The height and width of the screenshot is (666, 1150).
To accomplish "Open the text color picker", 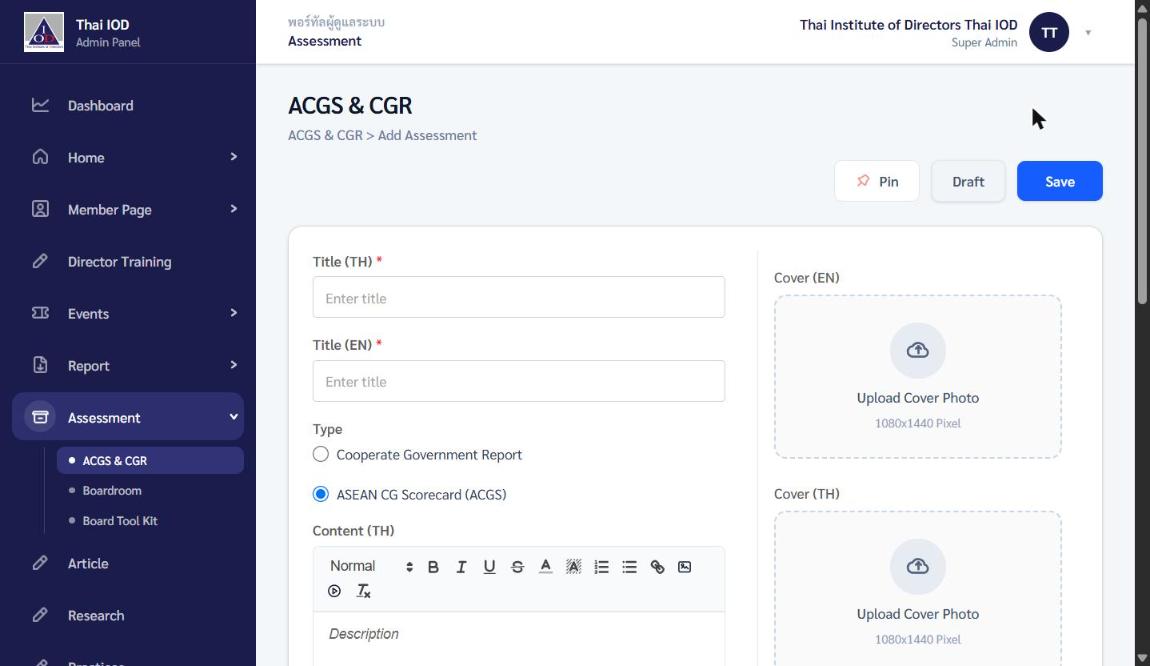I will [x=545, y=566].
